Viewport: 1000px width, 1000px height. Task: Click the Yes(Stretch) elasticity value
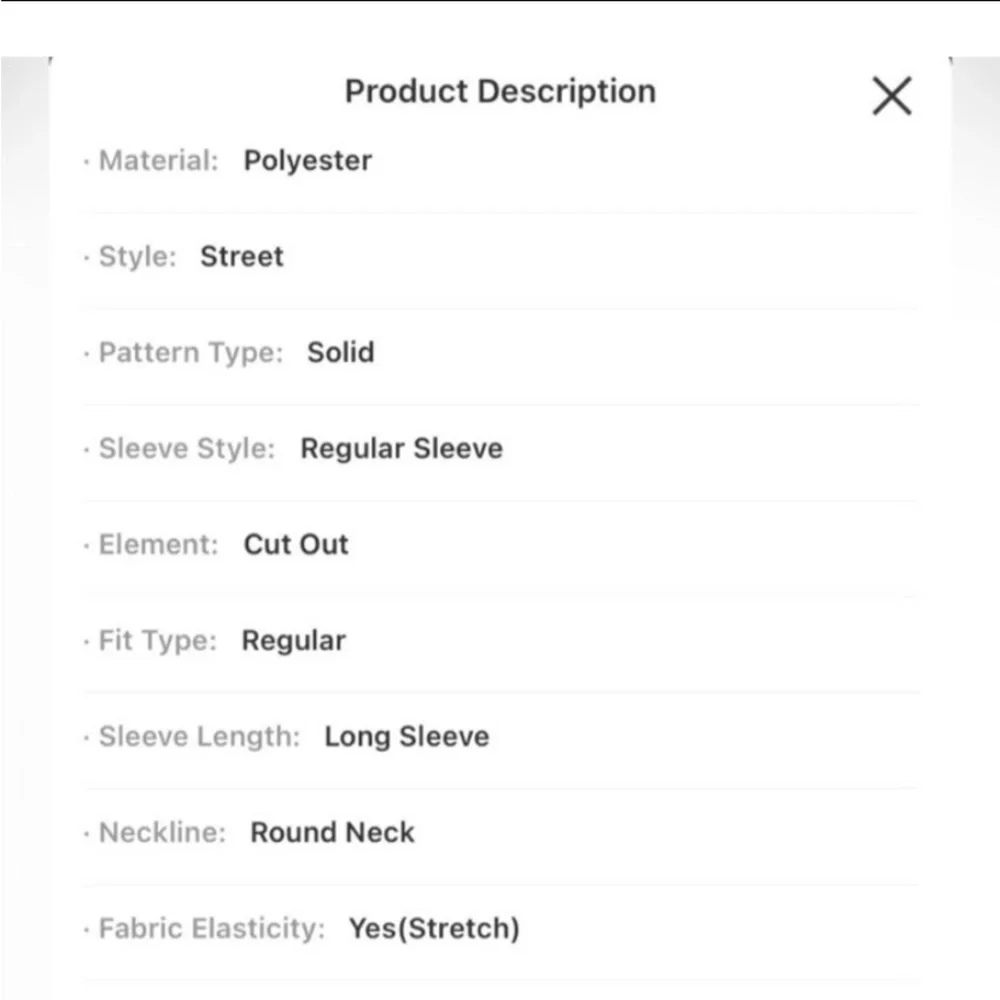pos(434,929)
